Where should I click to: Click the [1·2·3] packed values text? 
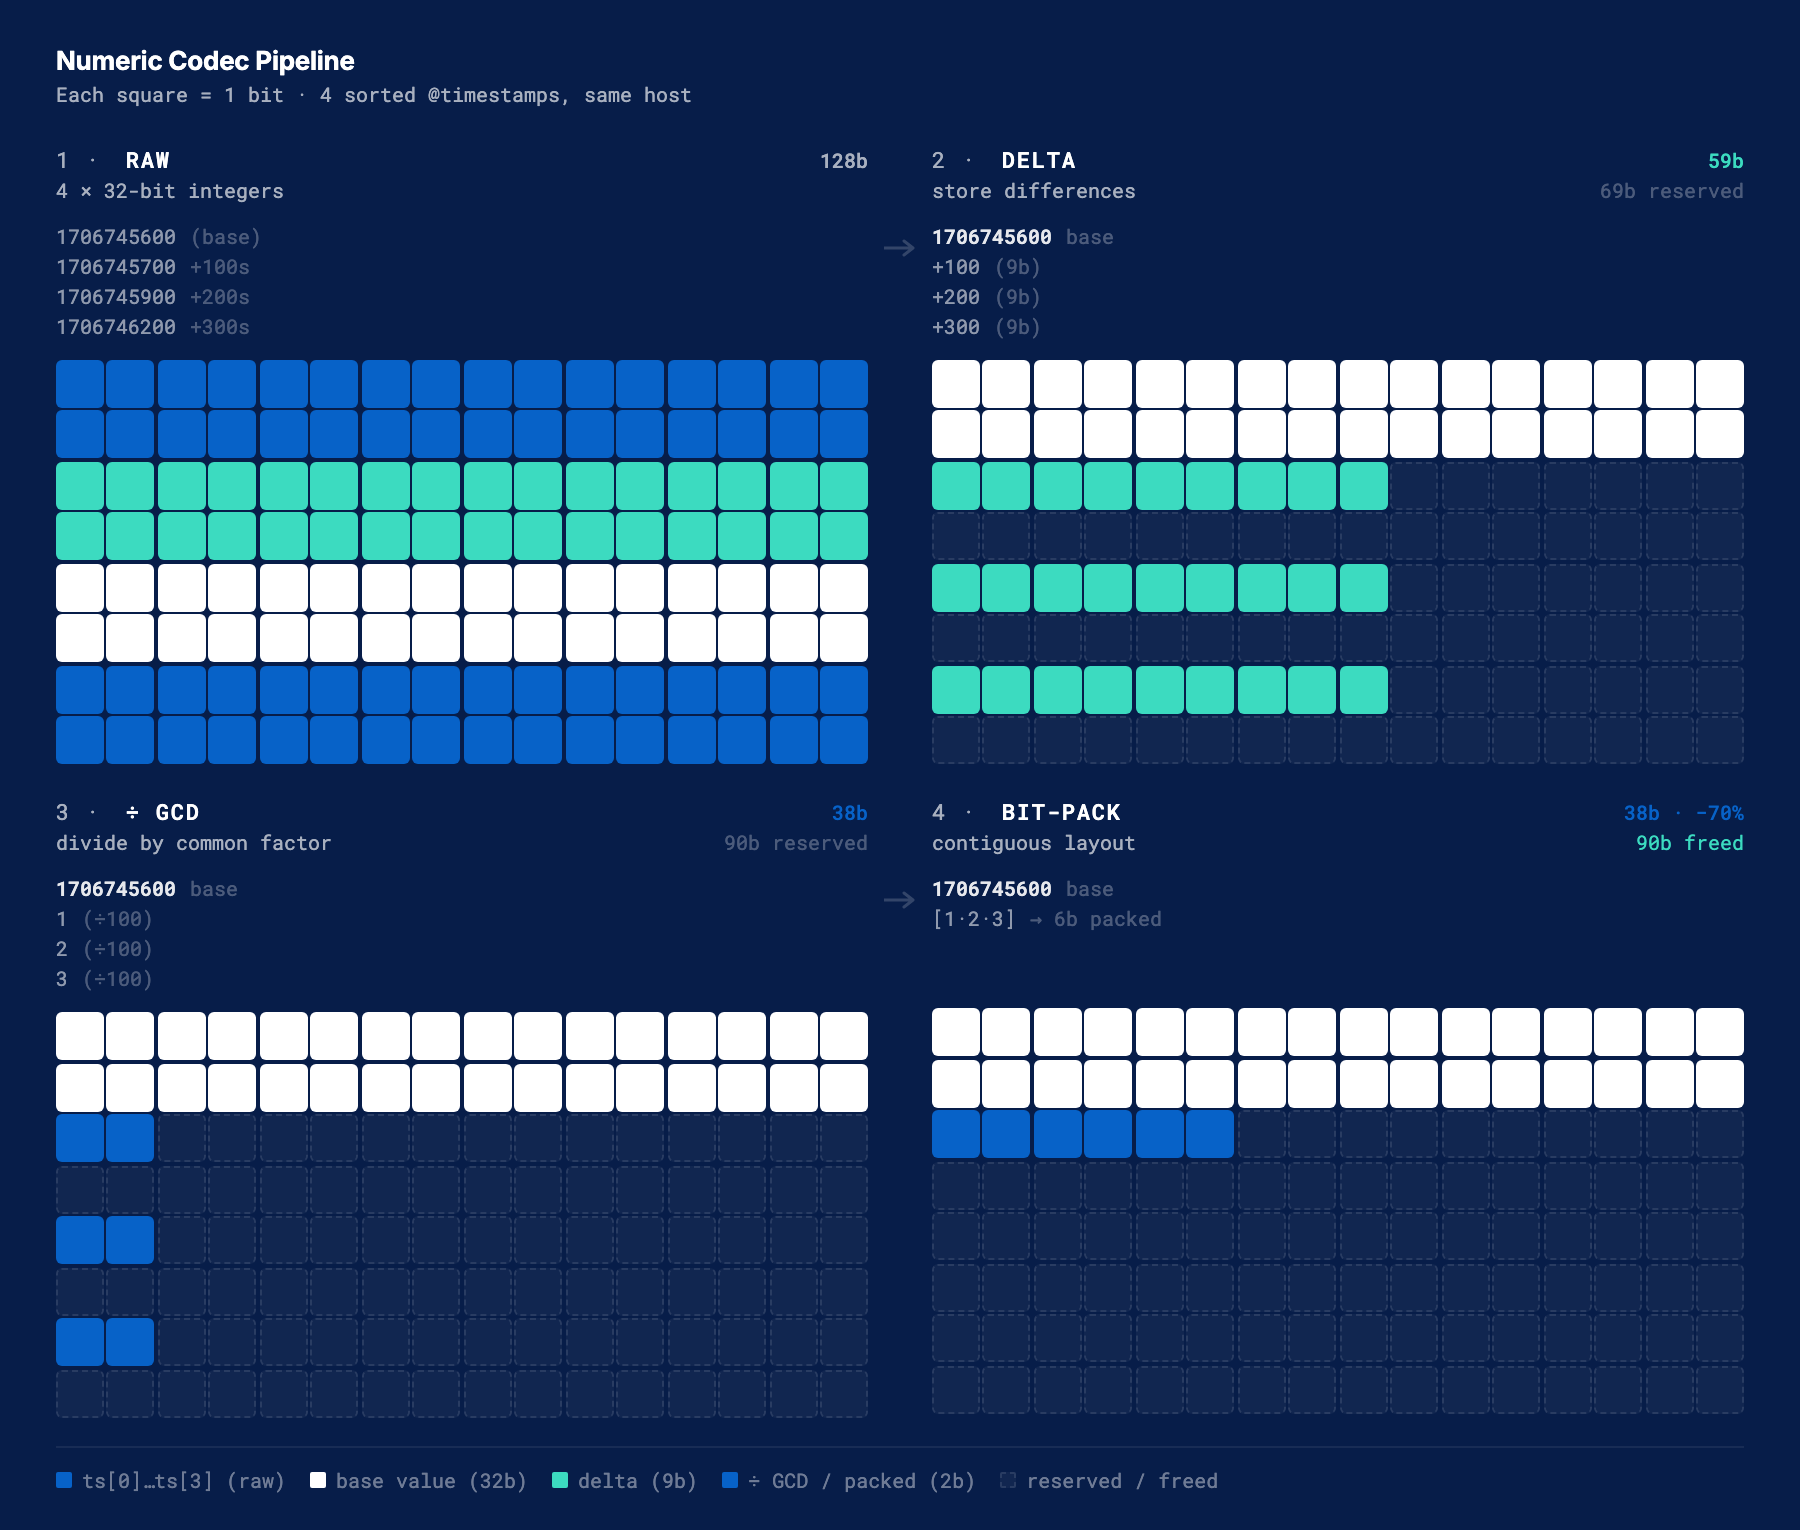tap(973, 919)
